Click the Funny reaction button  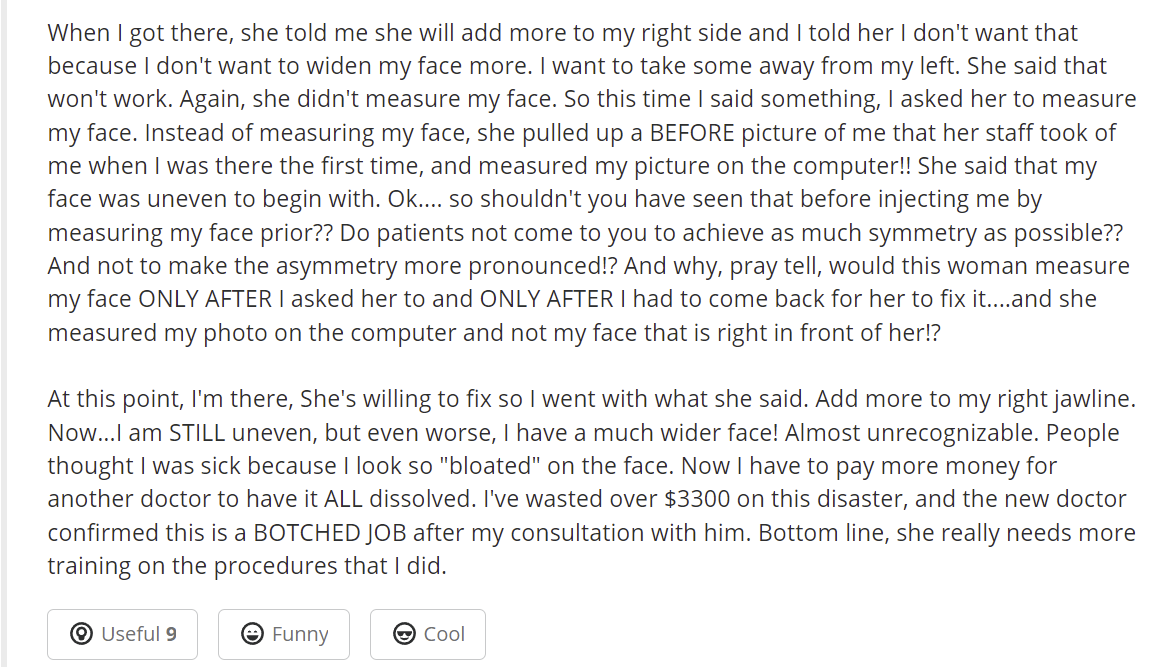point(284,634)
